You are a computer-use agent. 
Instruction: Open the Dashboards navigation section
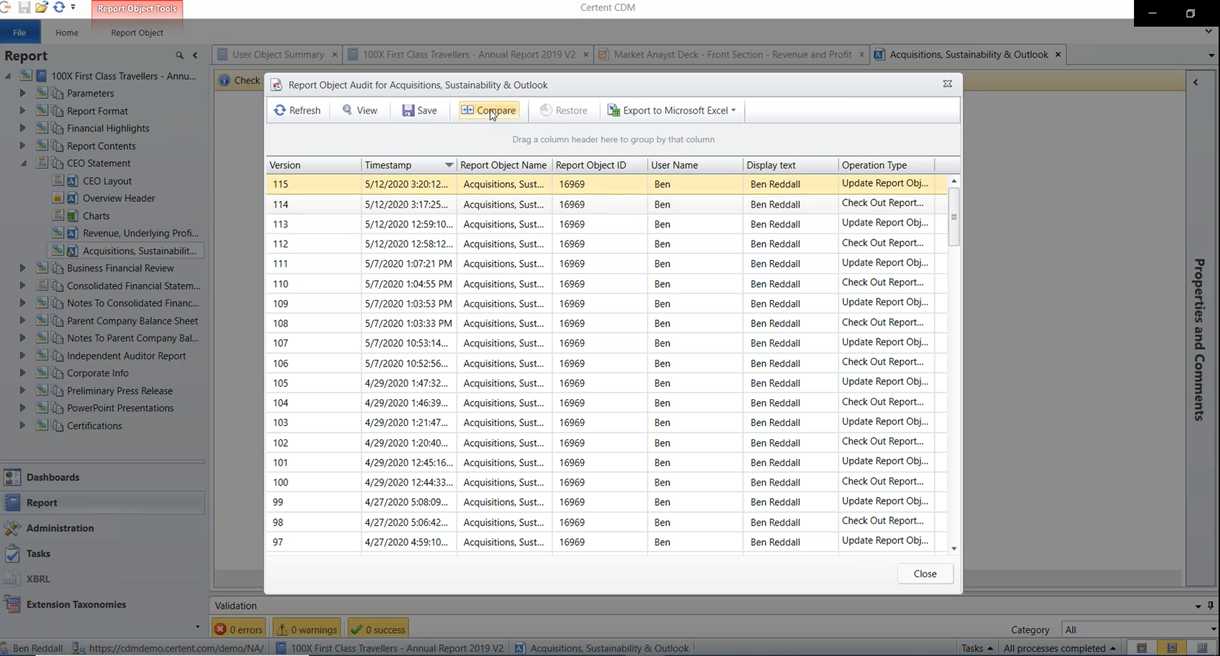point(102,477)
